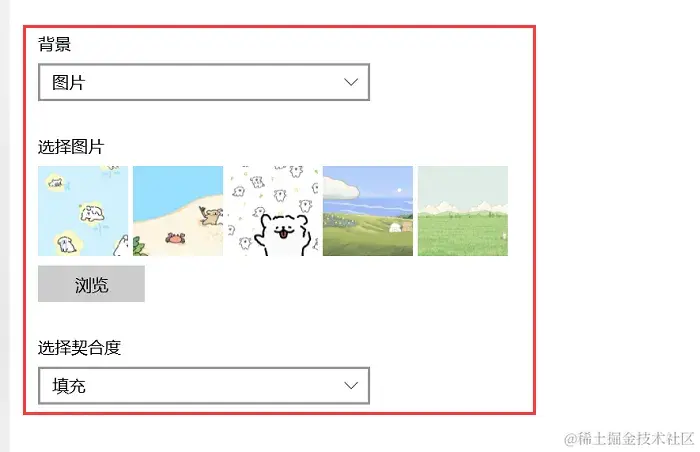The height and width of the screenshot is (452, 700).
Task: Click the chevron arrow of 填充 combo box
Action: point(351,386)
